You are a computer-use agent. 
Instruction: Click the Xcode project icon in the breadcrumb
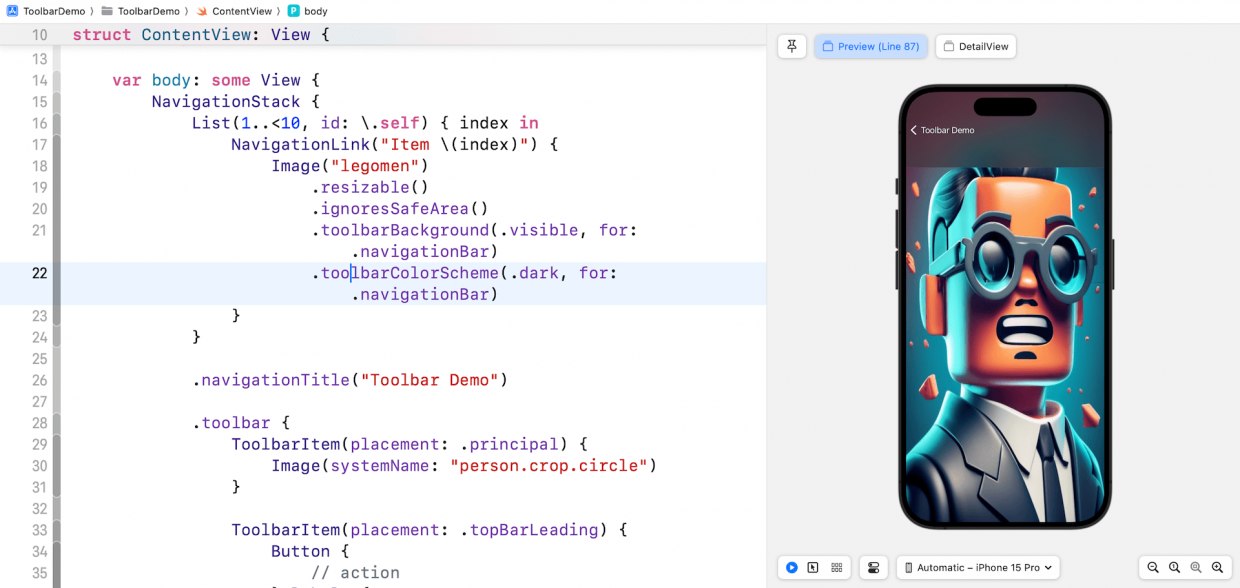(x=11, y=11)
